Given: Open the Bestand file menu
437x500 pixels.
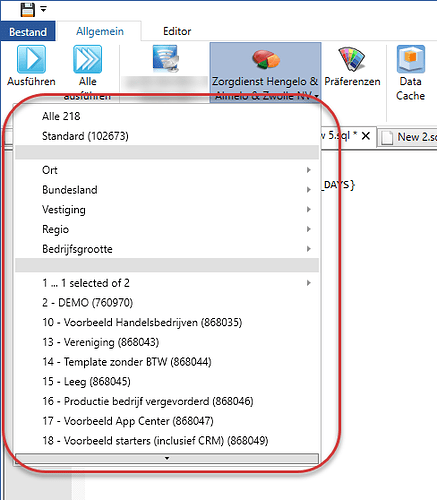Looking at the screenshot, I should click(x=28, y=32).
